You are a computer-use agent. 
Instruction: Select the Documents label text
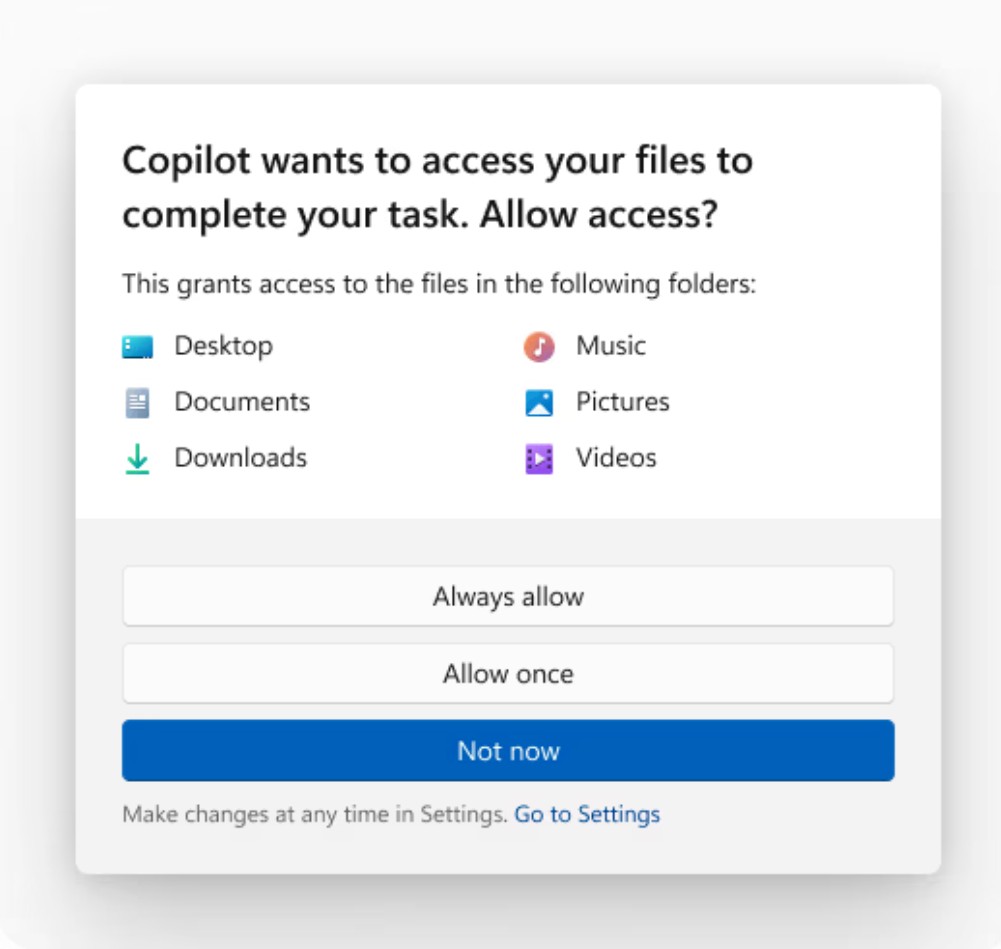coord(241,401)
